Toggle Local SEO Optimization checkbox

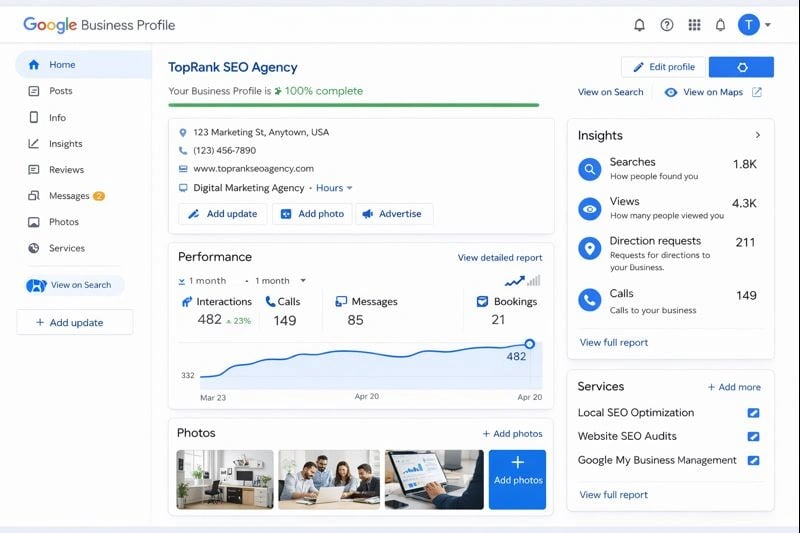click(753, 413)
